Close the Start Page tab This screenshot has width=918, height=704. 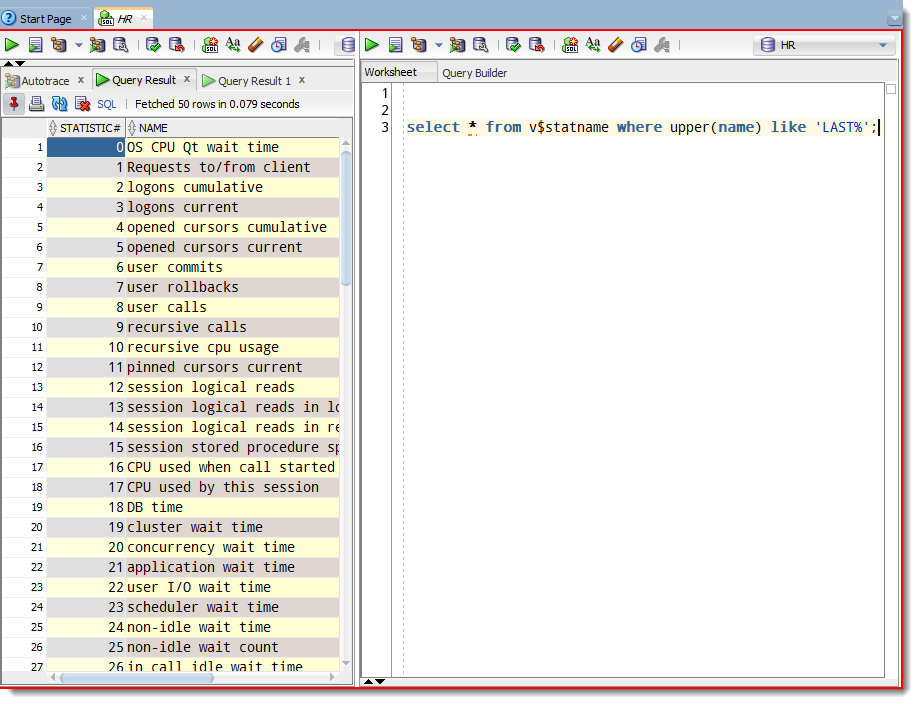click(x=84, y=18)
